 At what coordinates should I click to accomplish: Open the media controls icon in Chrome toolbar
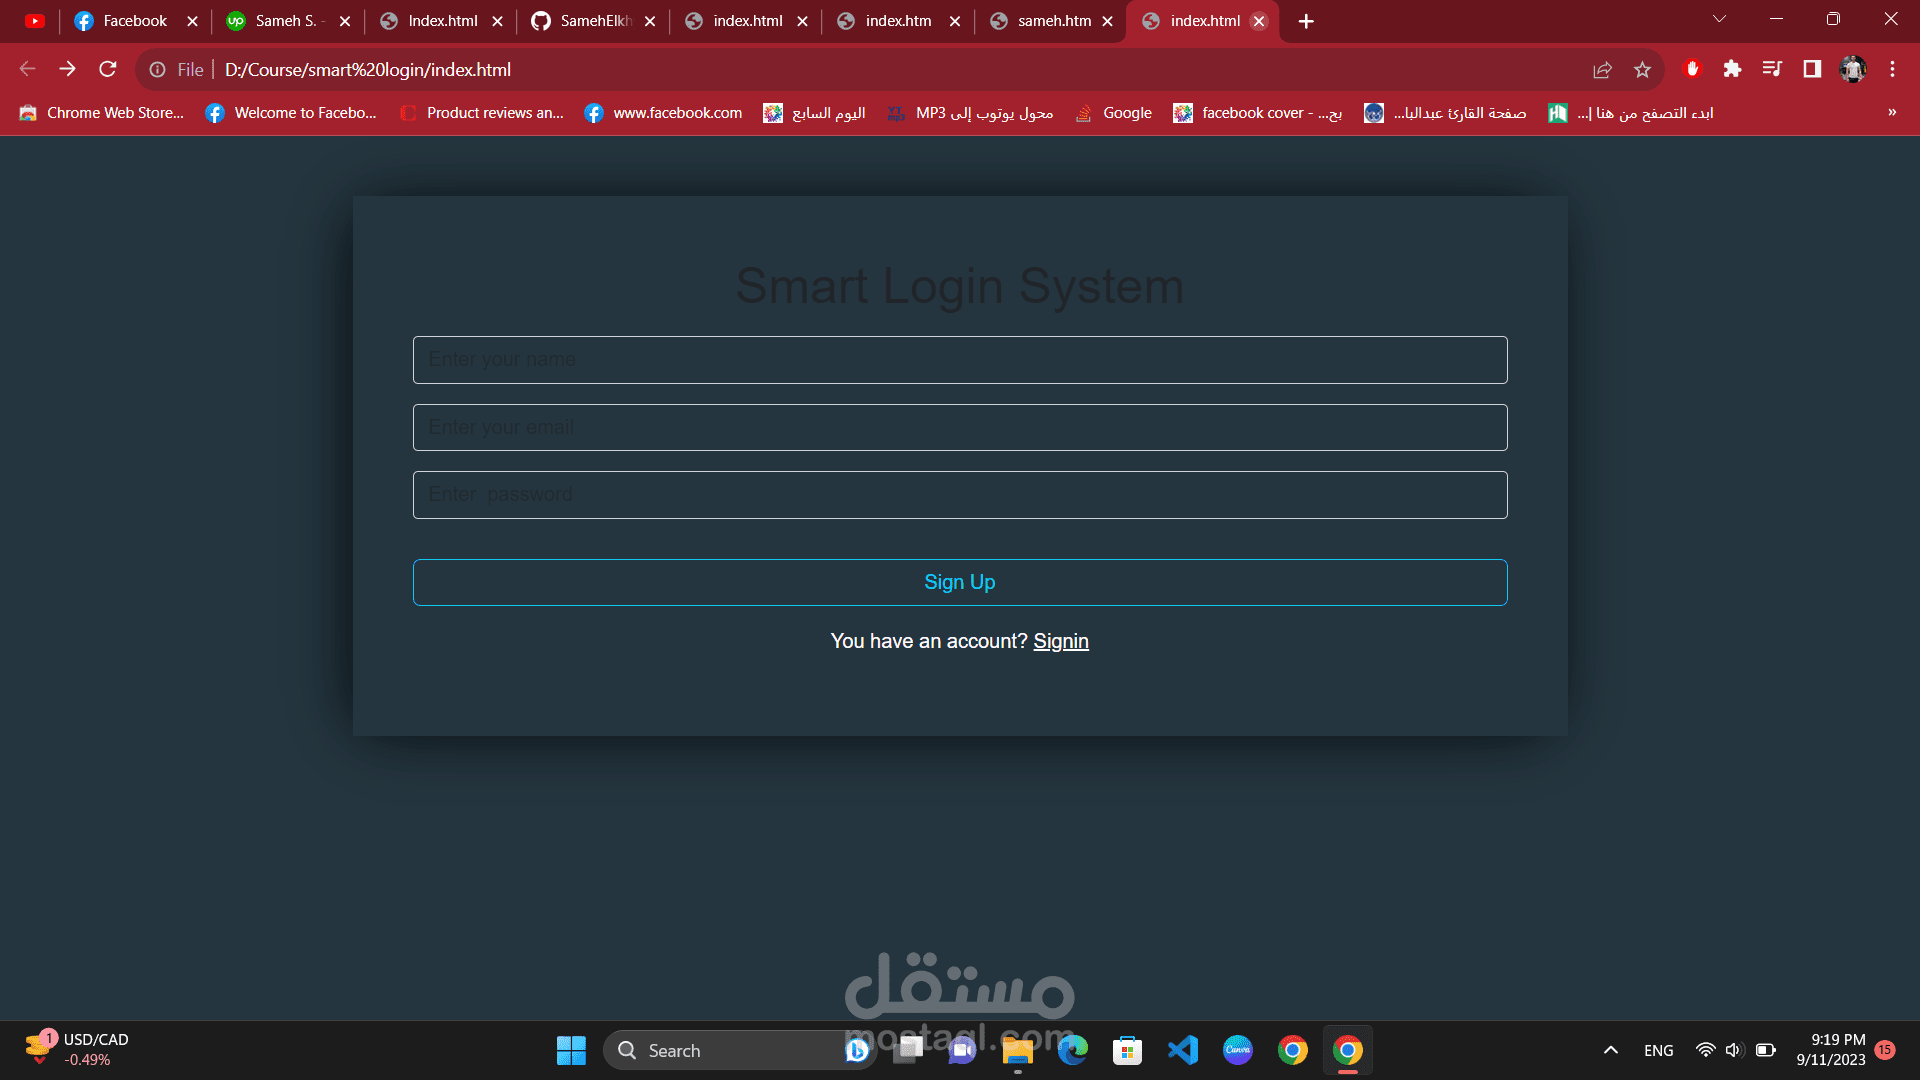[1772, 69]
